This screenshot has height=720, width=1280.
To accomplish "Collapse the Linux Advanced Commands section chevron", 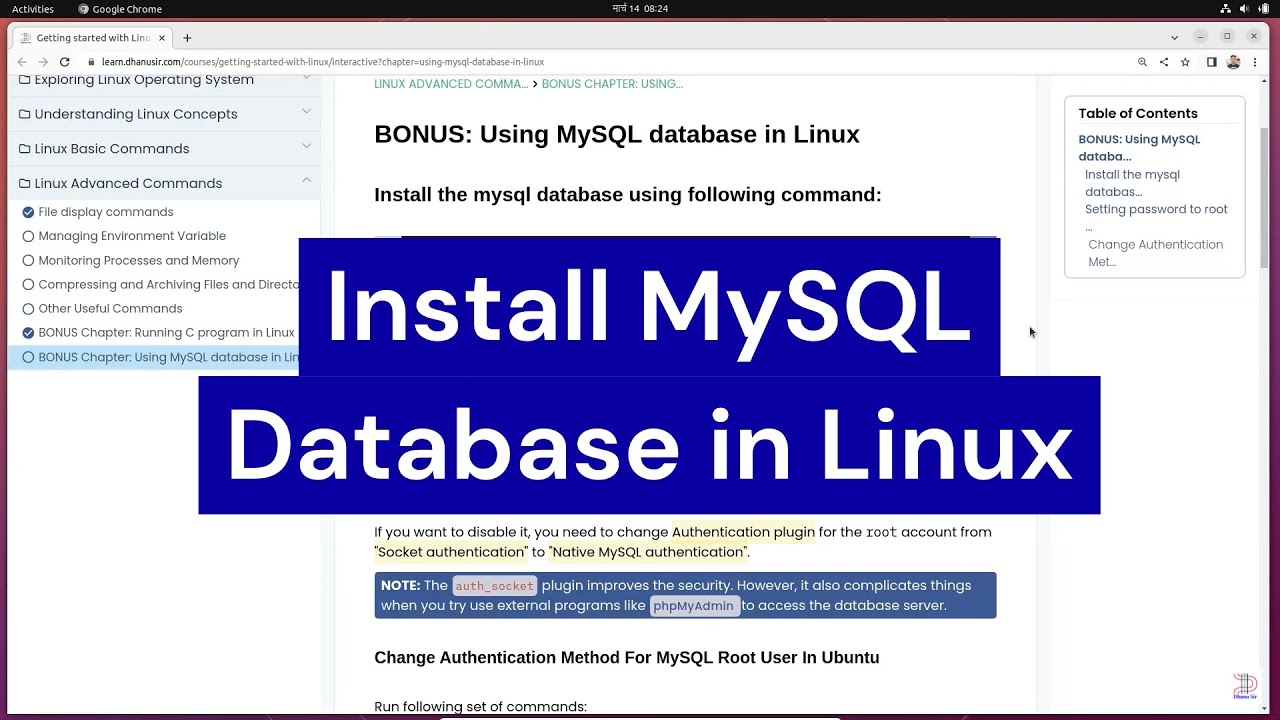I will click(x=307, y=181).
